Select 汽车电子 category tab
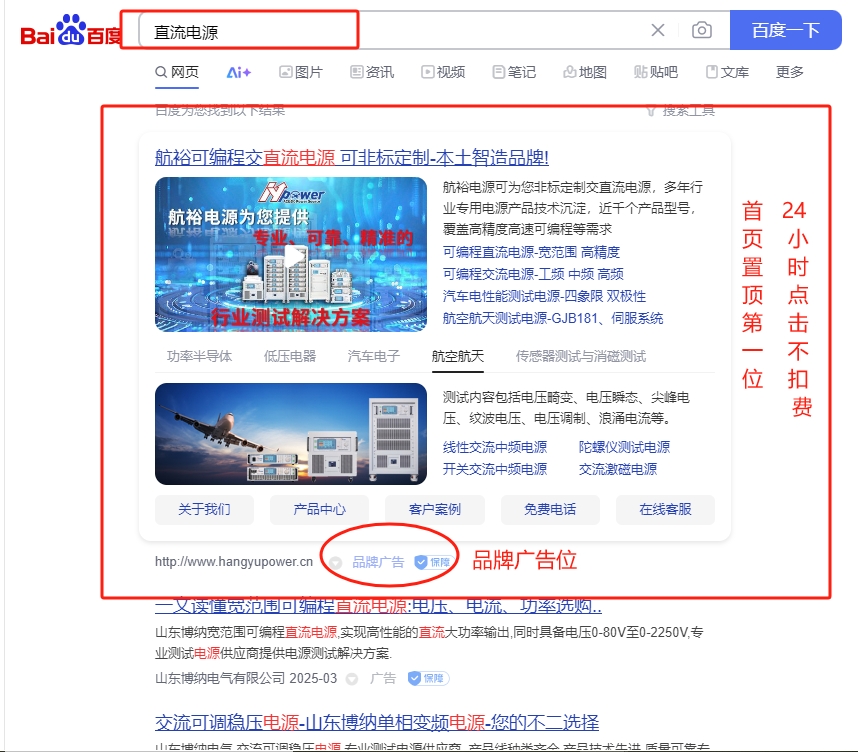 click(x=374, y=356)
